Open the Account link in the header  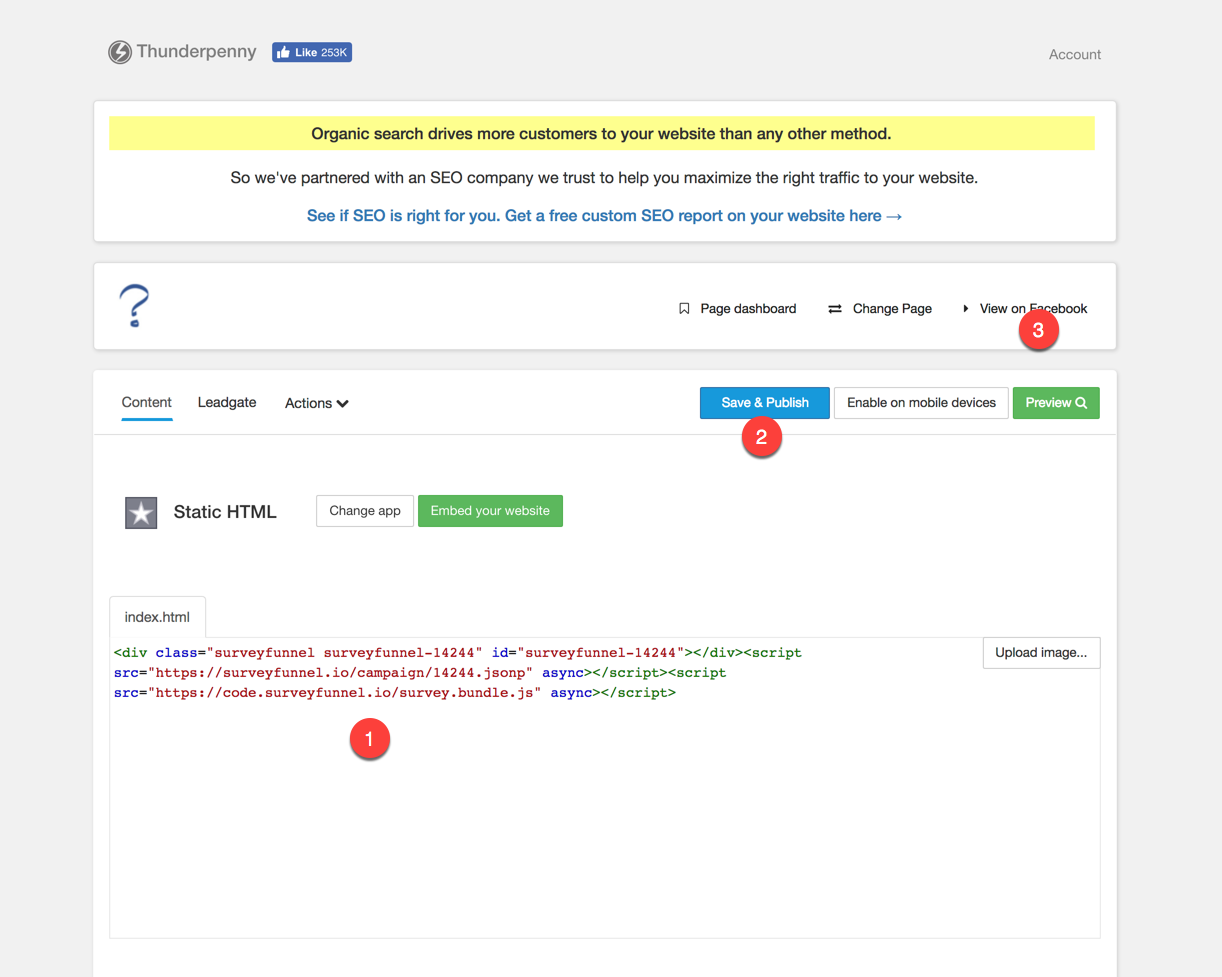coord(1074,55)
